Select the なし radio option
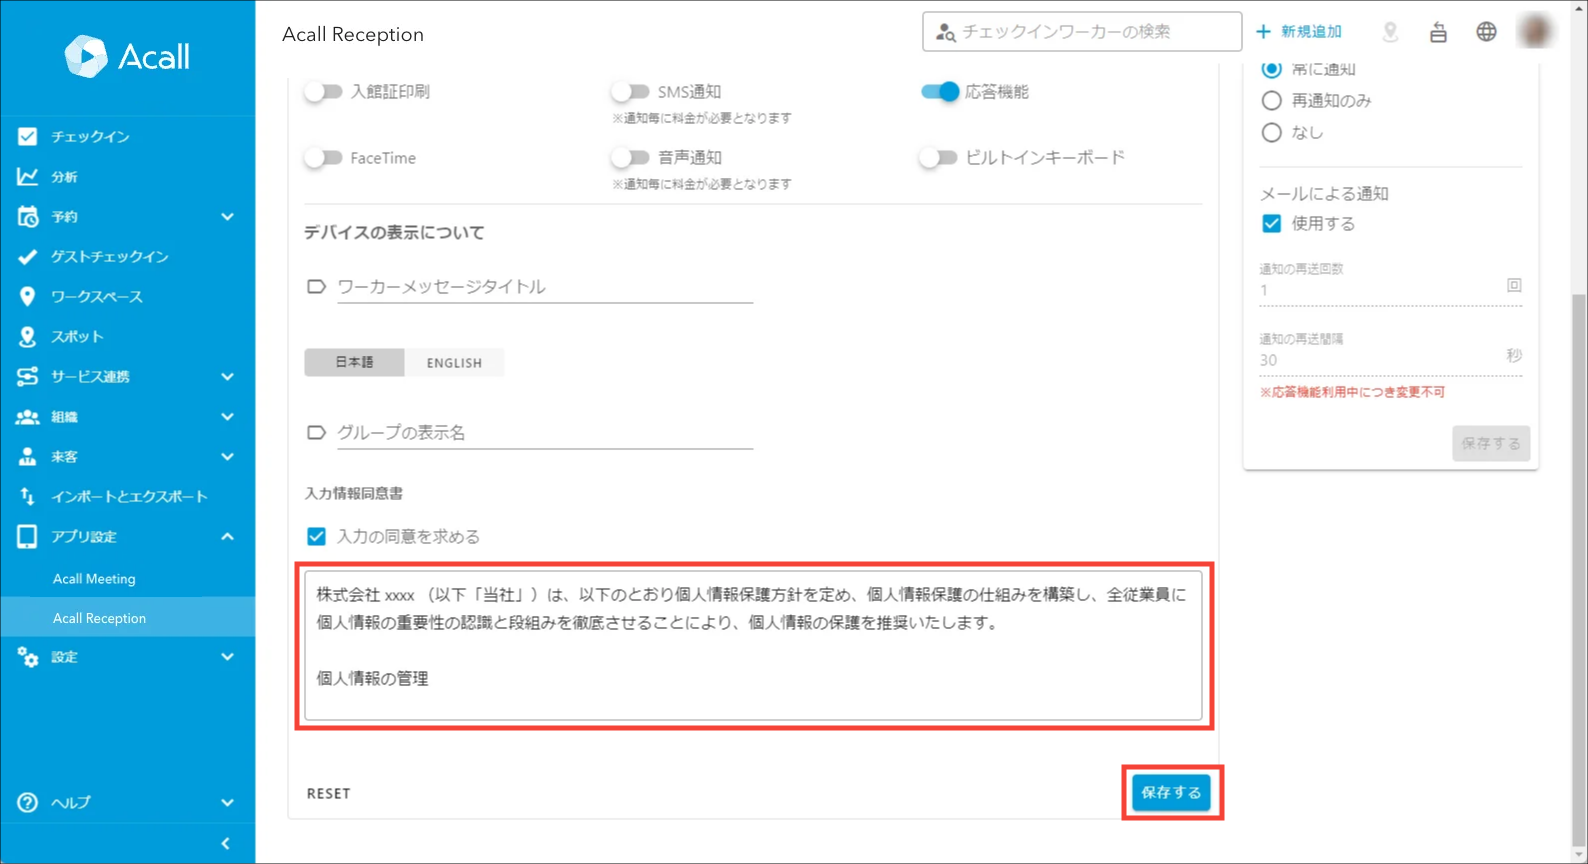Viewport: 1588px width, 864px height. click(x=1271, y=132)
